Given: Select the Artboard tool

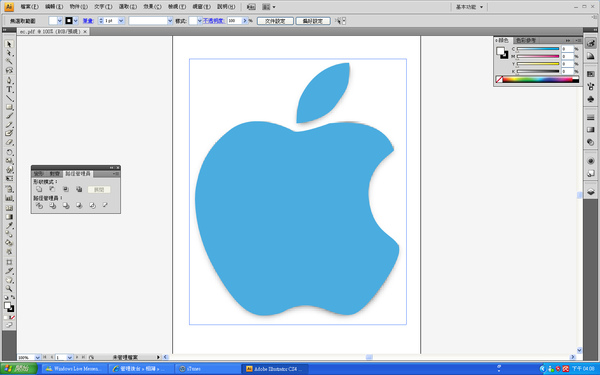Looking at the screenshot, I should (9, 262).
